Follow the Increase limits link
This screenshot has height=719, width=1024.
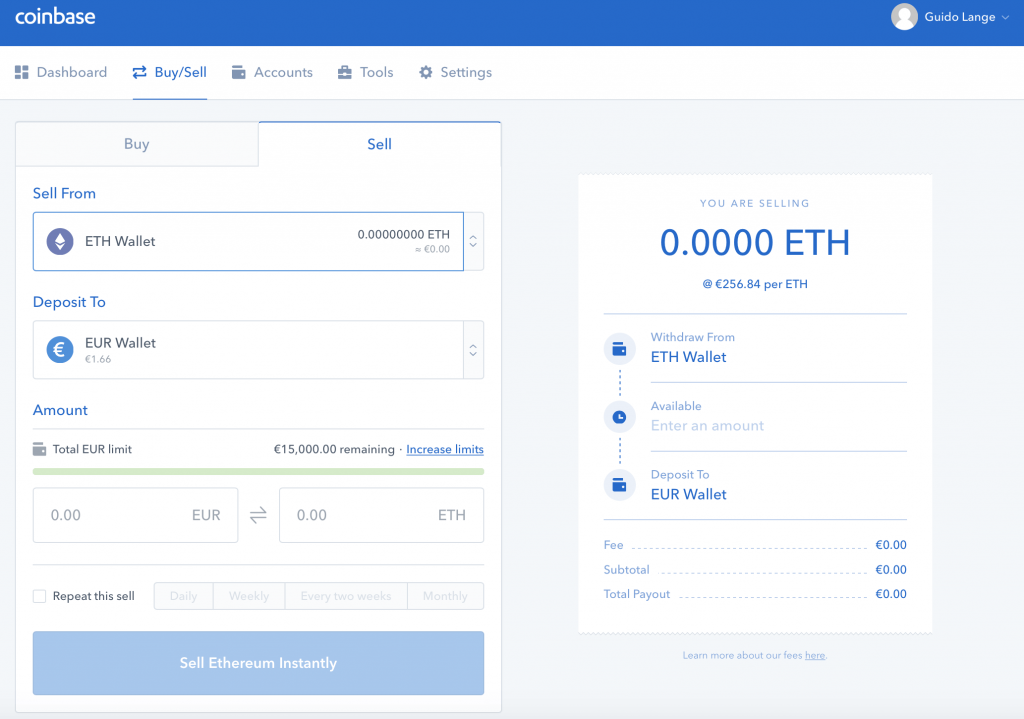click(x=445, y=449)
